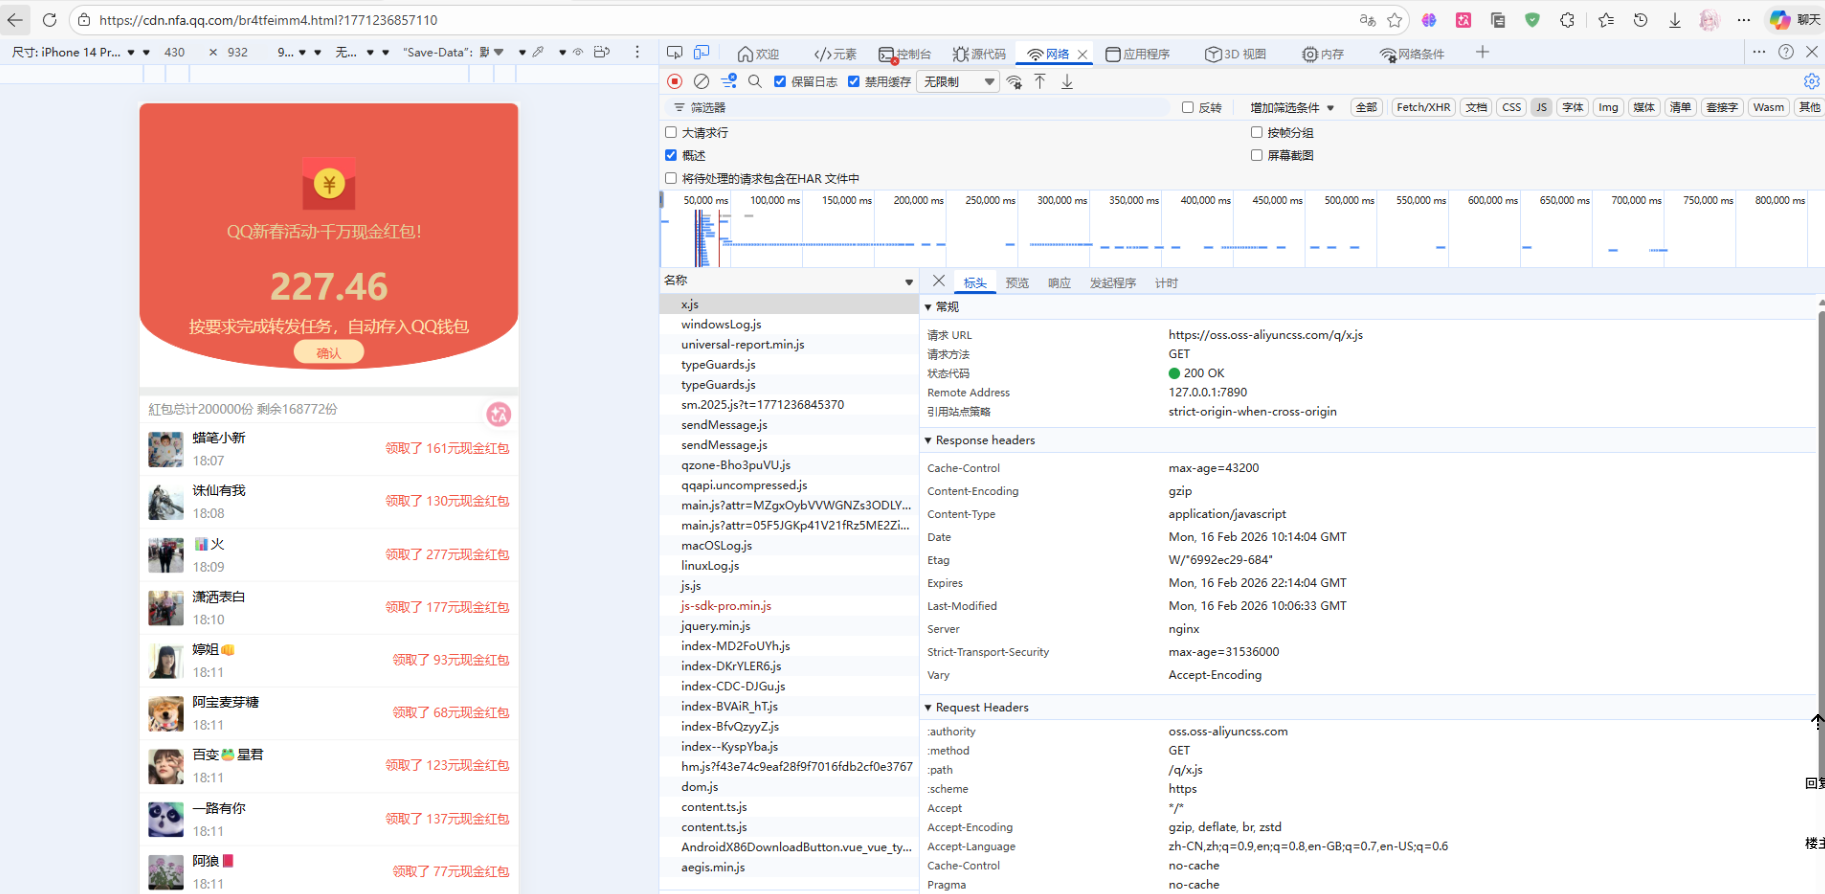Toggle the request filter bar icon
Viewport: 1825px width, 894px height.
tap(729, 81)
